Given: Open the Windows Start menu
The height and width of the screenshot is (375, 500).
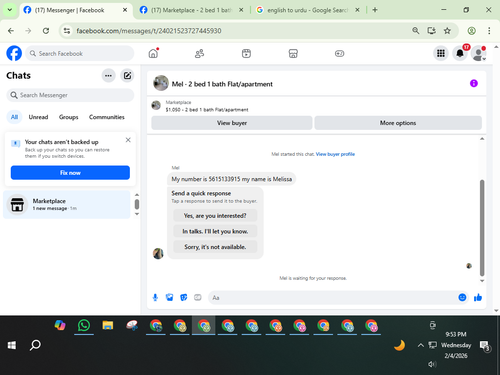Looking at the screenshot, I should (12, 345).
